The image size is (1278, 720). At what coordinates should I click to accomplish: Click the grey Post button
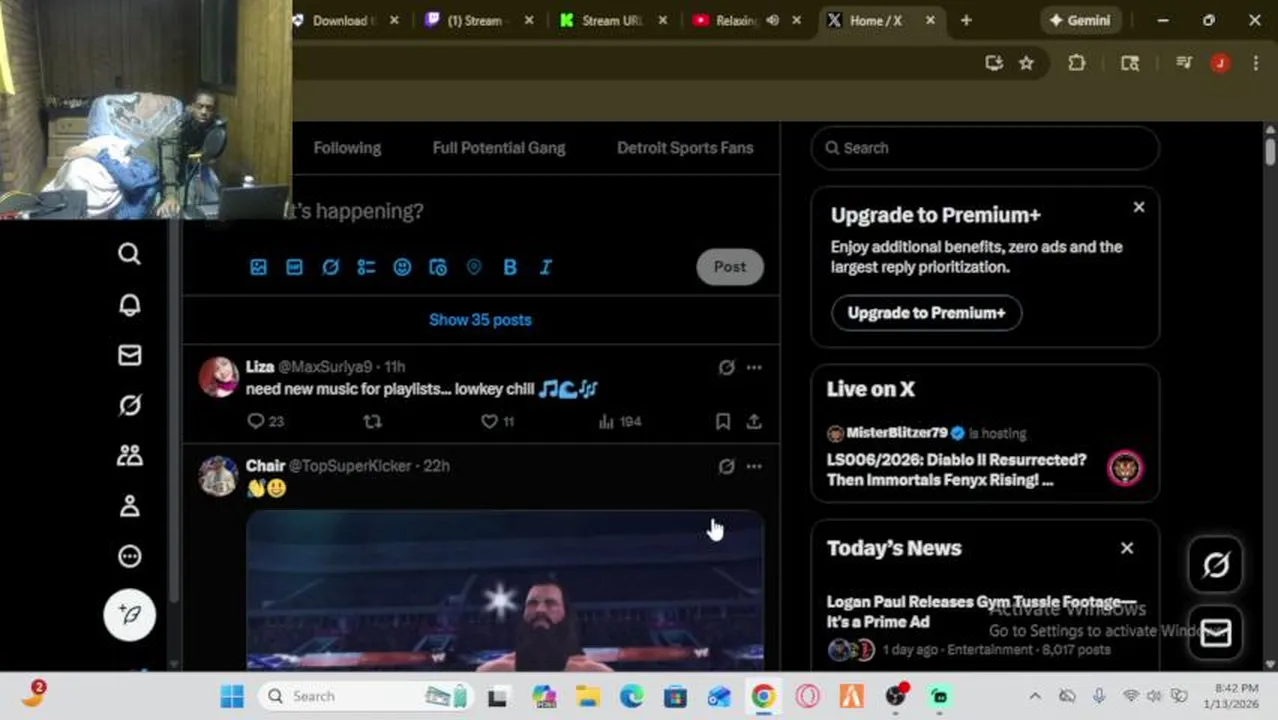click(729, 267)
